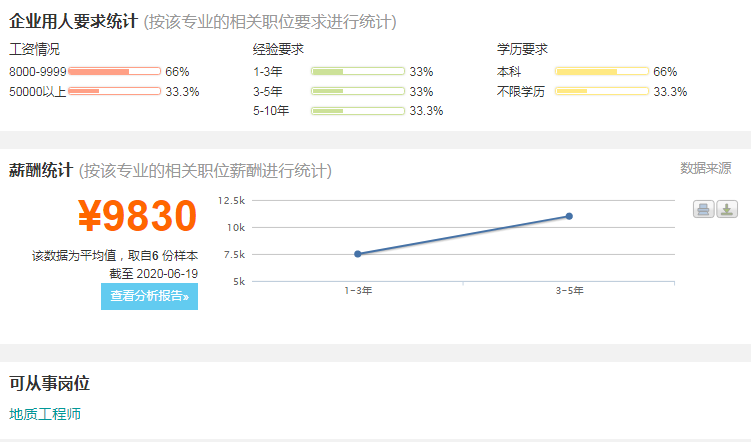Click the chart print icon
Viewport: 751px width, 442px height.
(x=703, y=209)
